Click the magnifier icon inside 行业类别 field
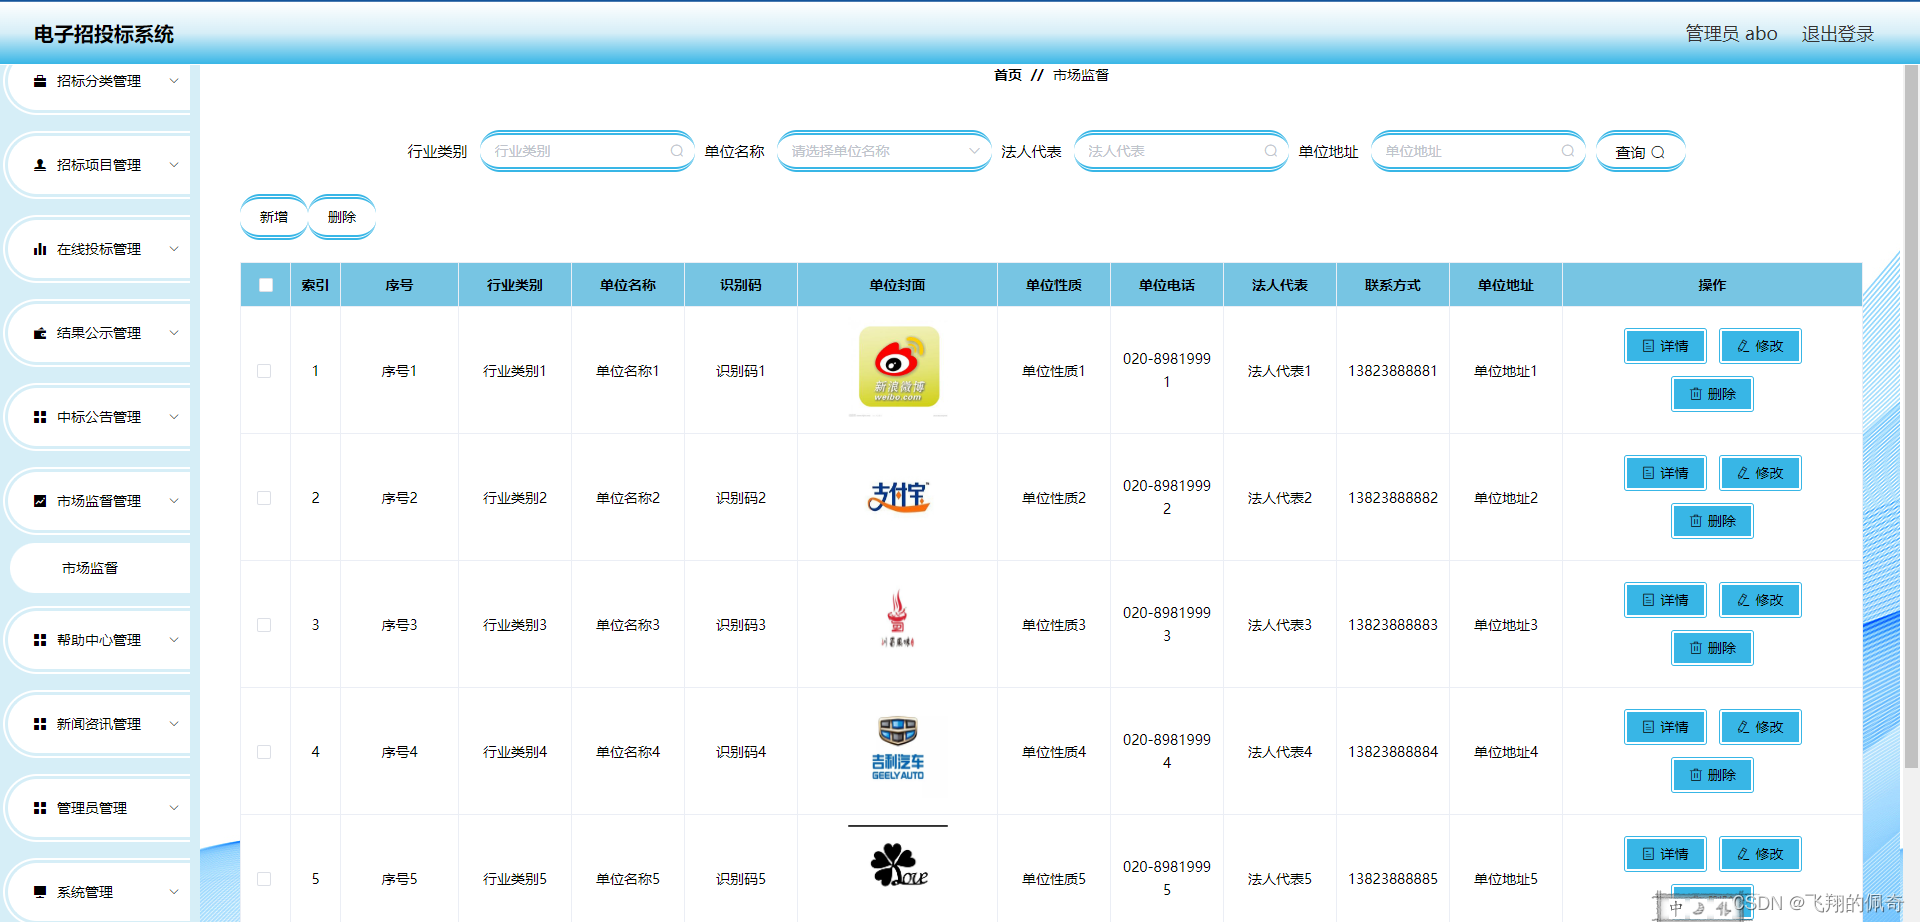Screen dimensions: 1920x922 (x=677, y=150)
